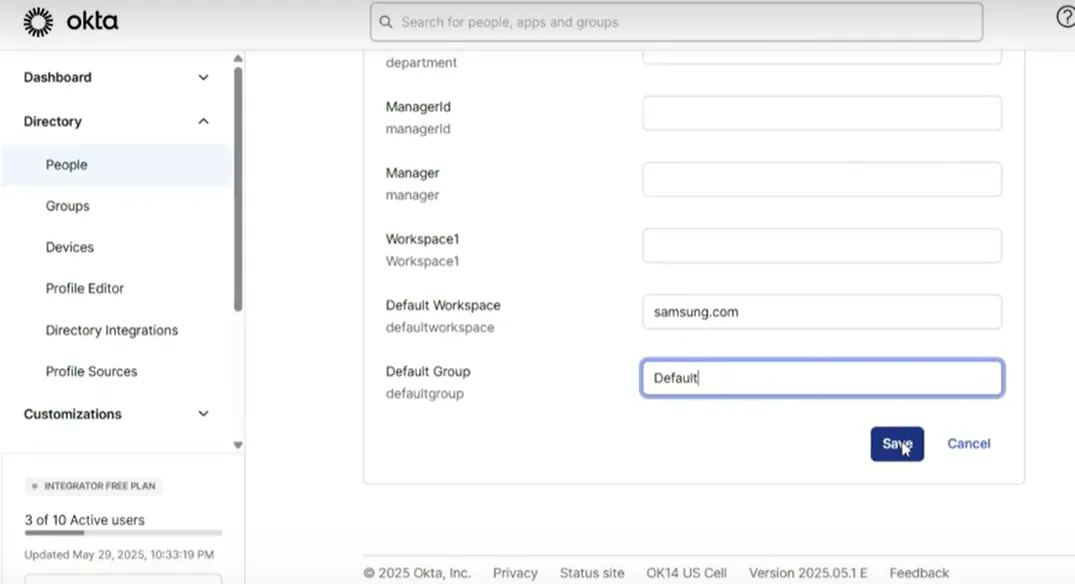This screenshot has width=1075, height=584.
Task: Open the Status site link
Action: [x=592, y=572]
